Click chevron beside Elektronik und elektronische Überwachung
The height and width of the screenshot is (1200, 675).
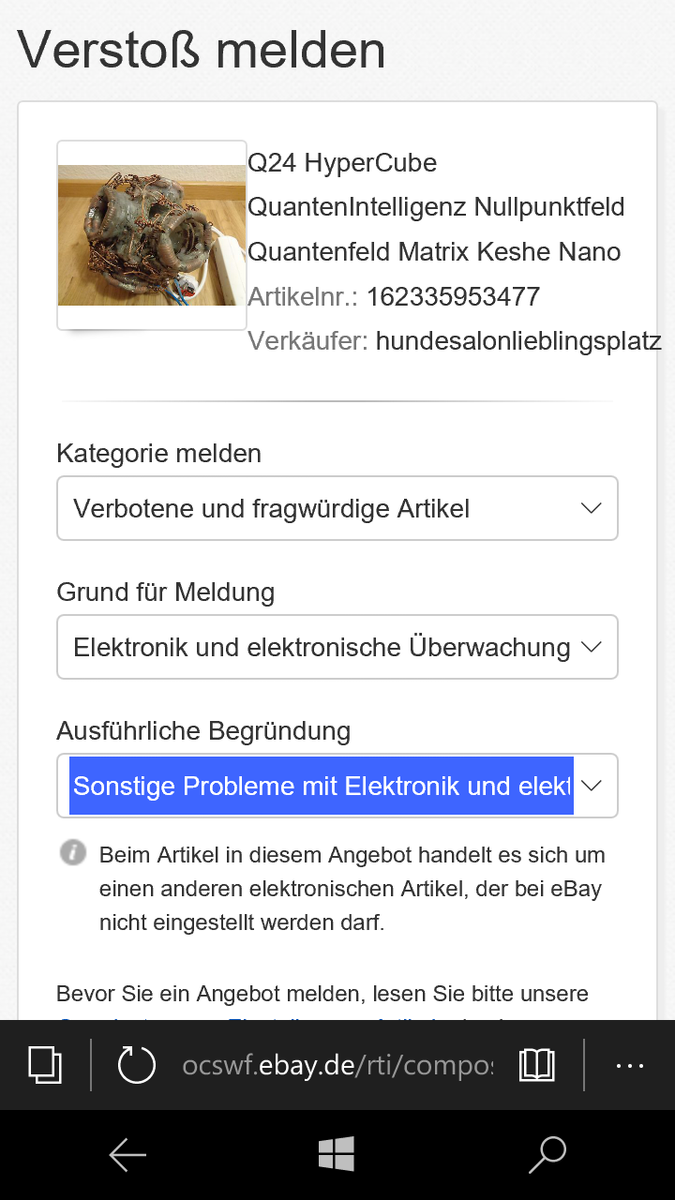tap(591, 647)
